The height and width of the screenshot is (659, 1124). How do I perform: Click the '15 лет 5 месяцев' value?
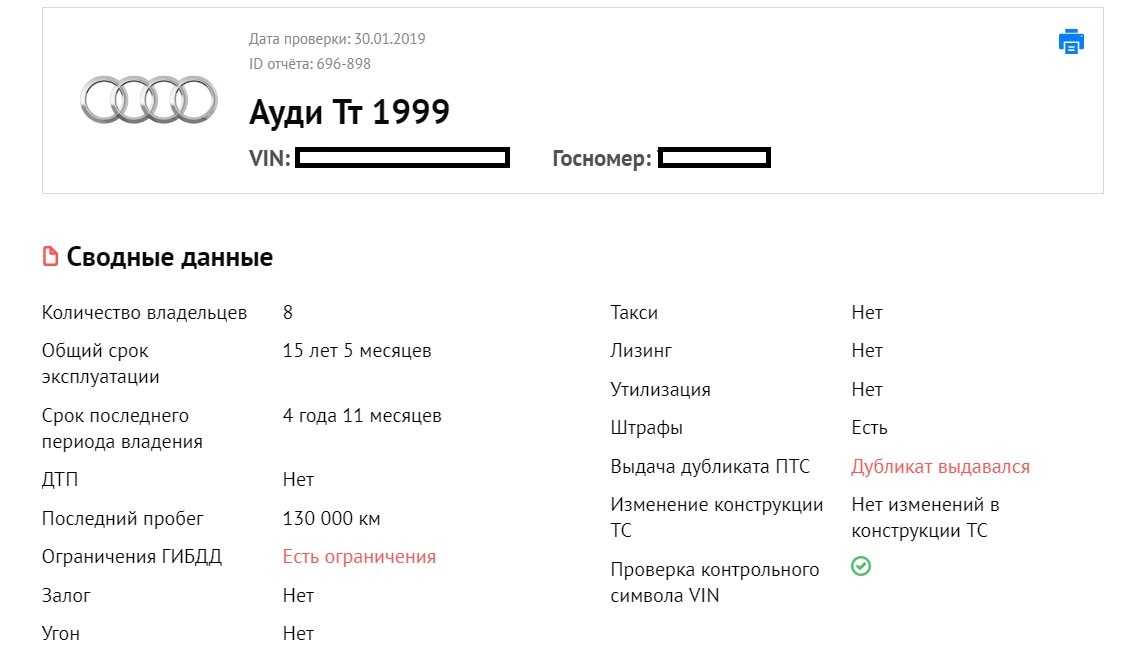[x=357, y=351]
